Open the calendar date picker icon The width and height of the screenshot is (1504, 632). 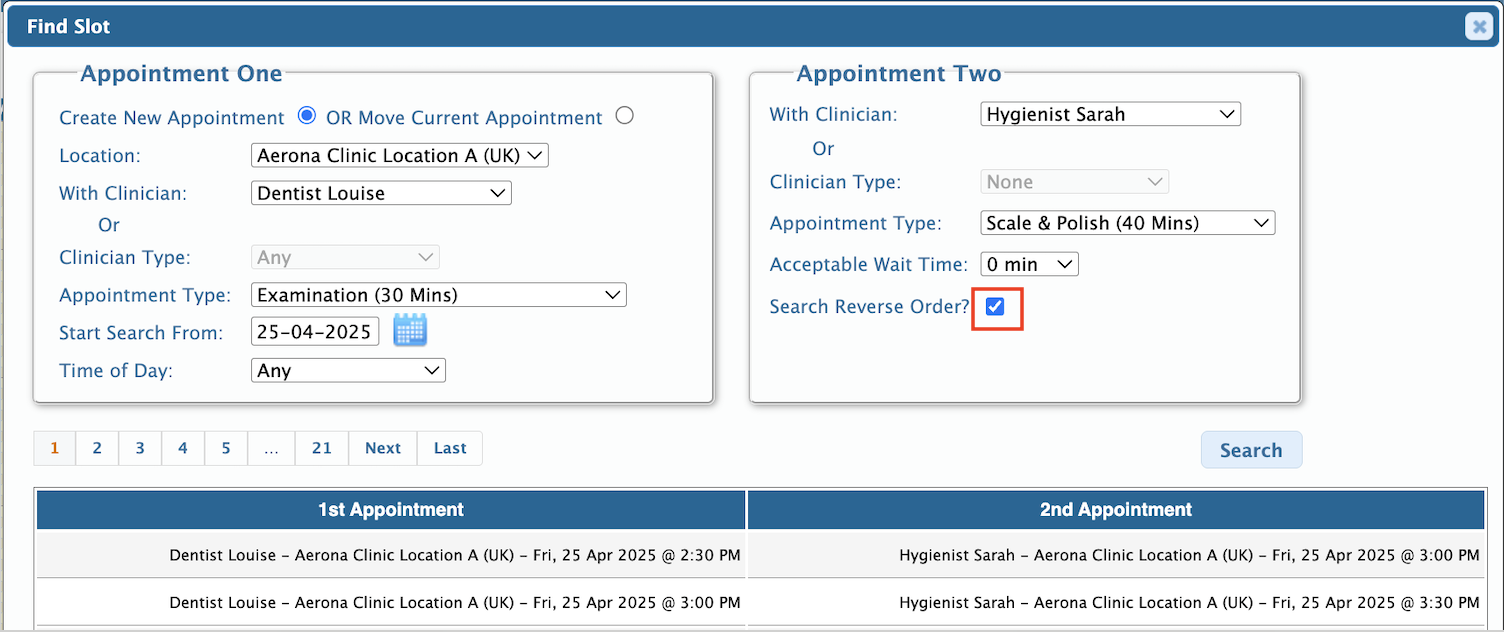point(410,330)
